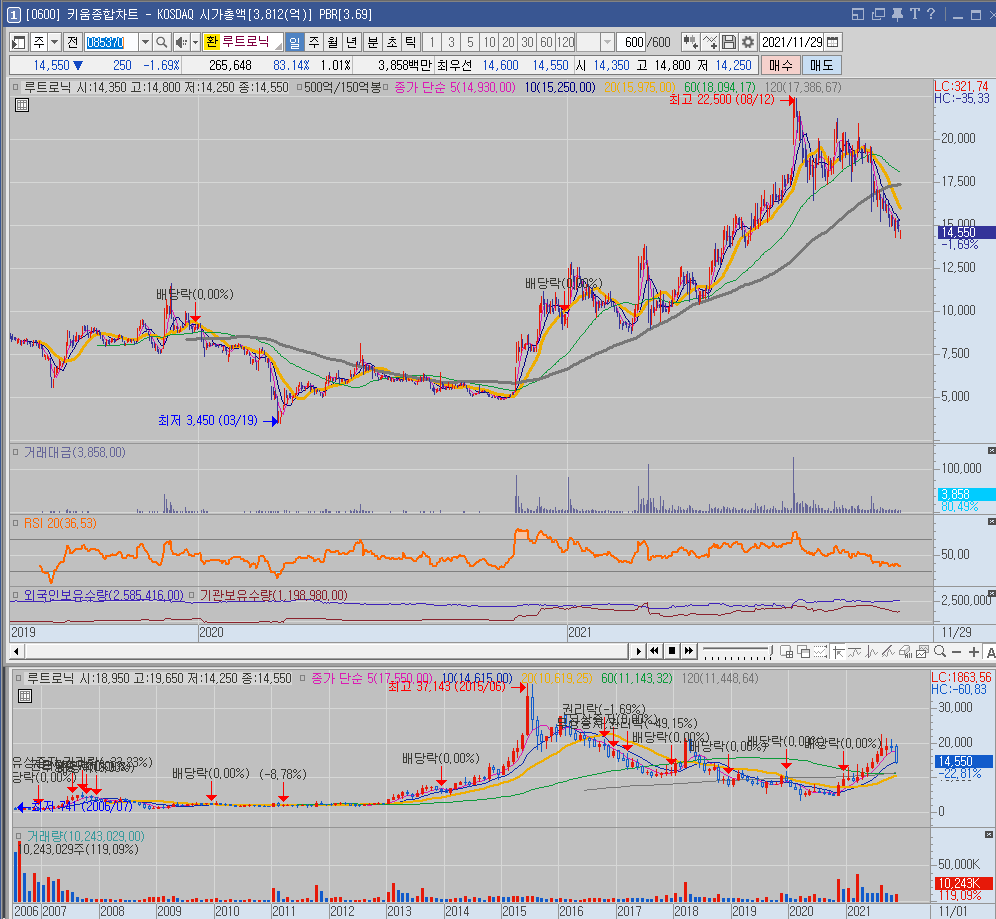Switch to 주 weekly chart period
The height and width of the screenshot is (919, 996).
coord(314,42)
